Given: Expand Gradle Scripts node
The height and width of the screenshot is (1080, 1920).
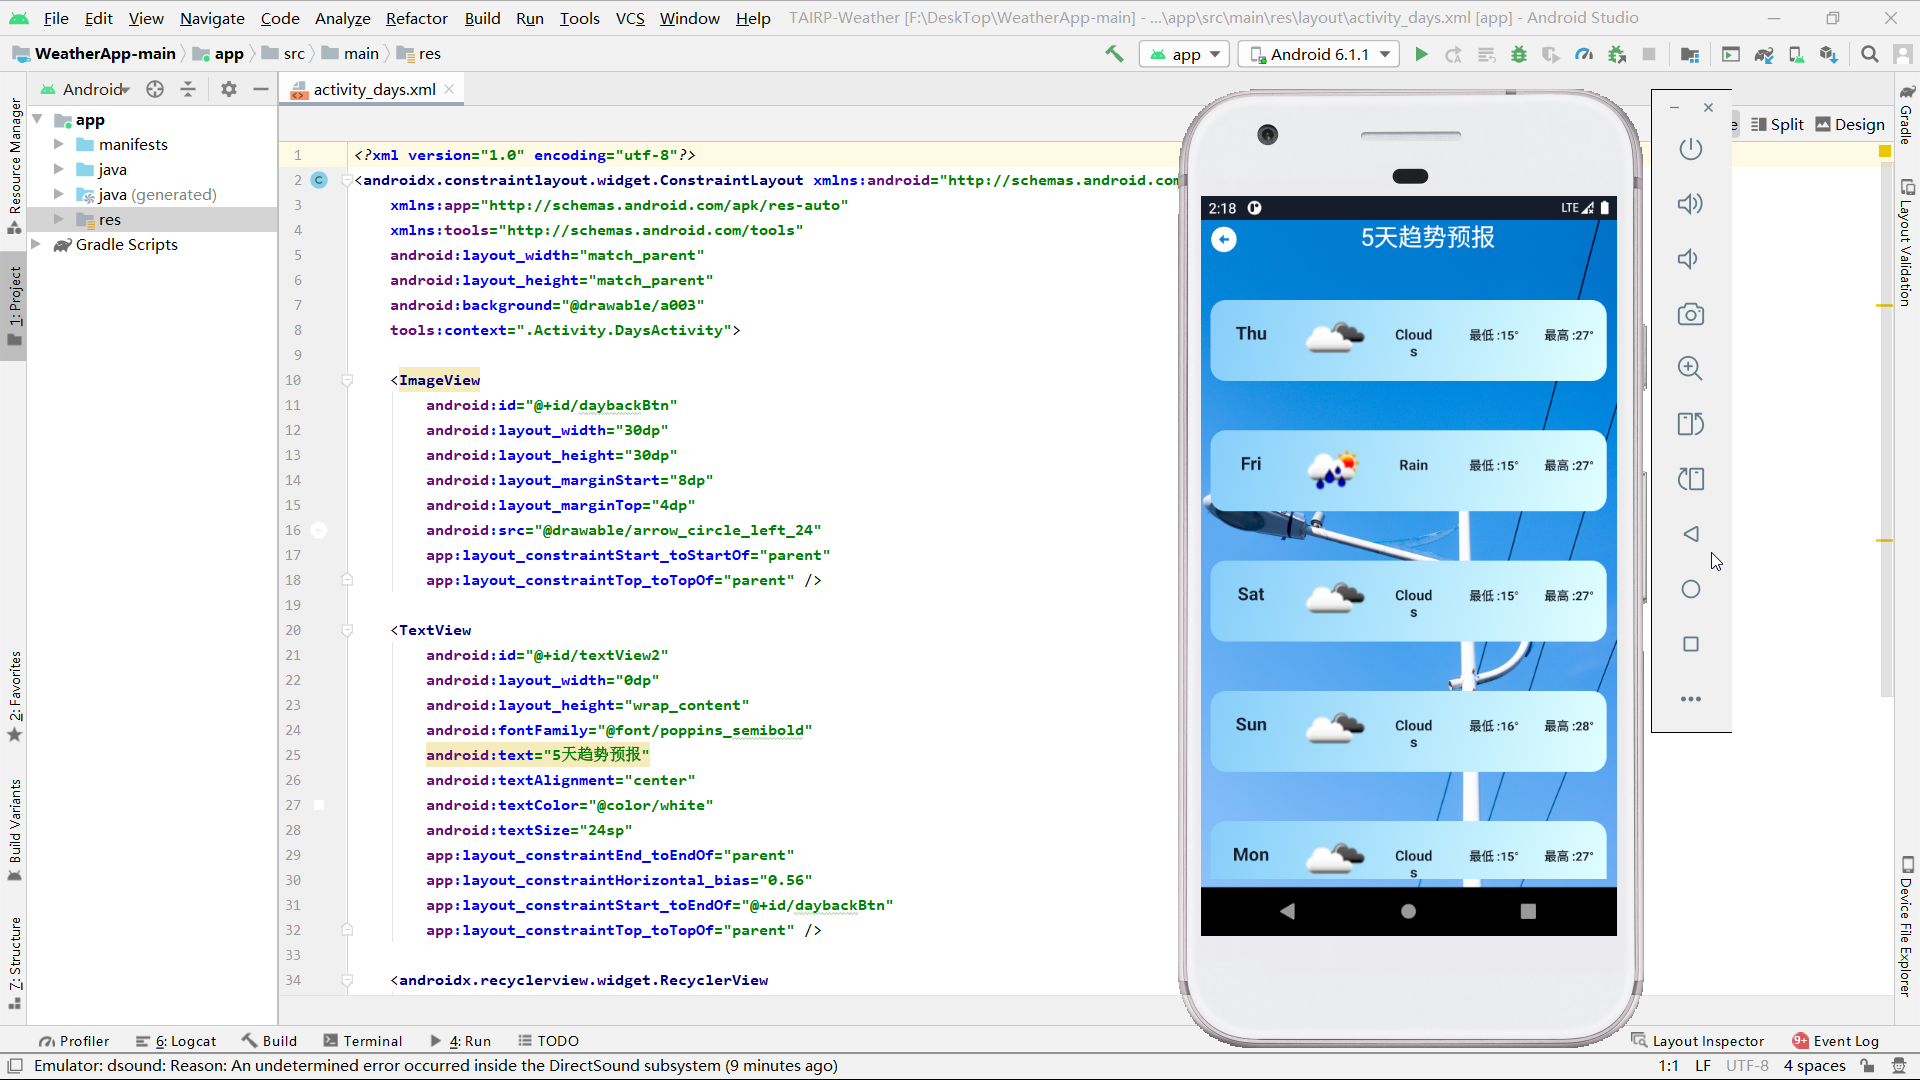Looking at the screenshot, I should pos(37,244).
